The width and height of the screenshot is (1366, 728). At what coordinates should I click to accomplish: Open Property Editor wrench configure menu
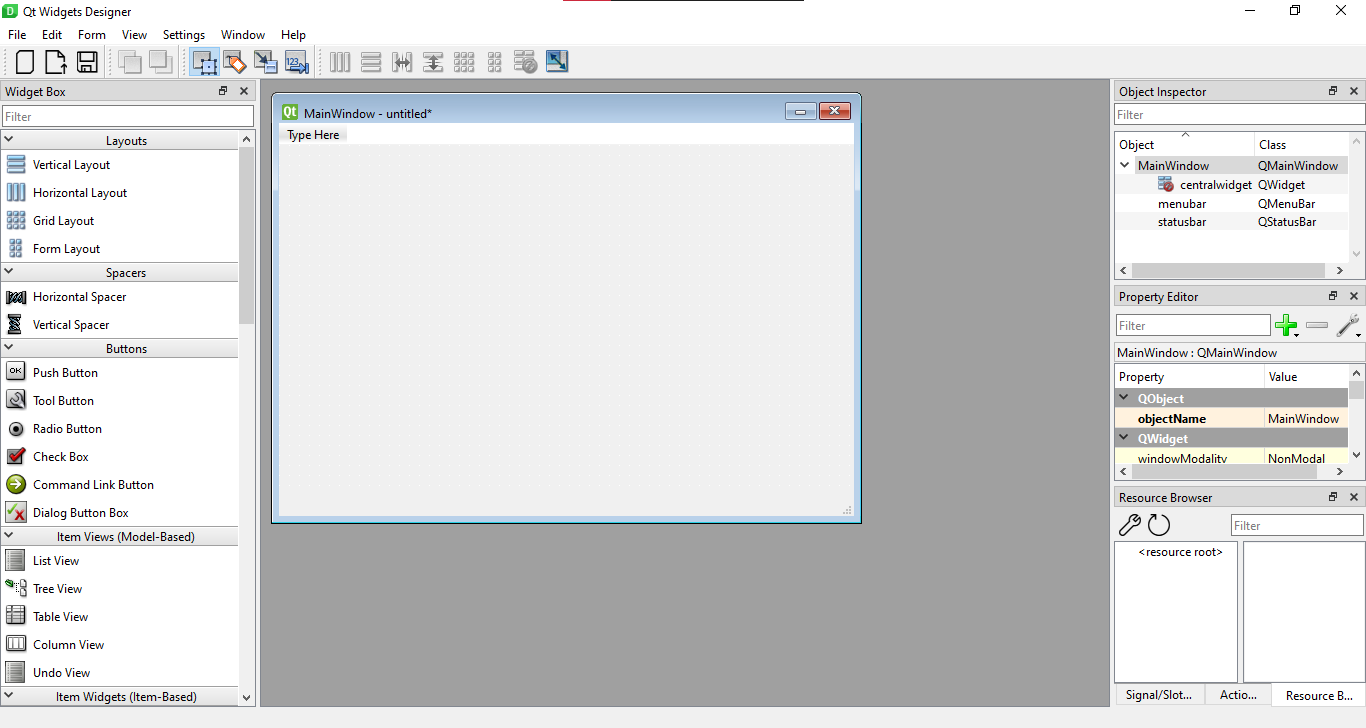pyautogui.click(x=1348, y=325)
